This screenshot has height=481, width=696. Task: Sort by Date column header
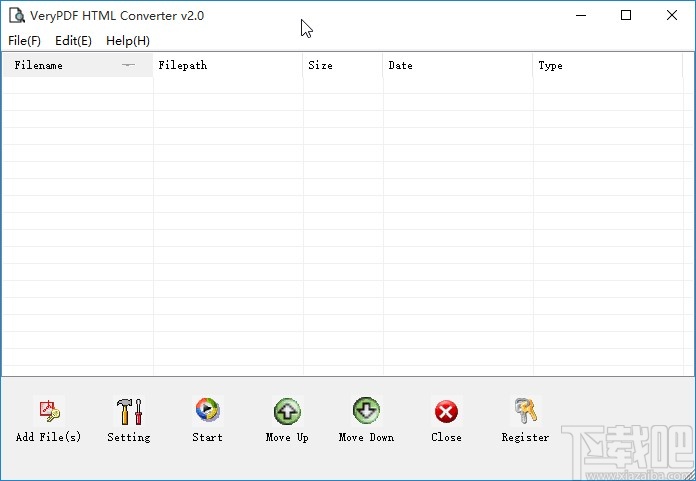click(x=458, y=65)
